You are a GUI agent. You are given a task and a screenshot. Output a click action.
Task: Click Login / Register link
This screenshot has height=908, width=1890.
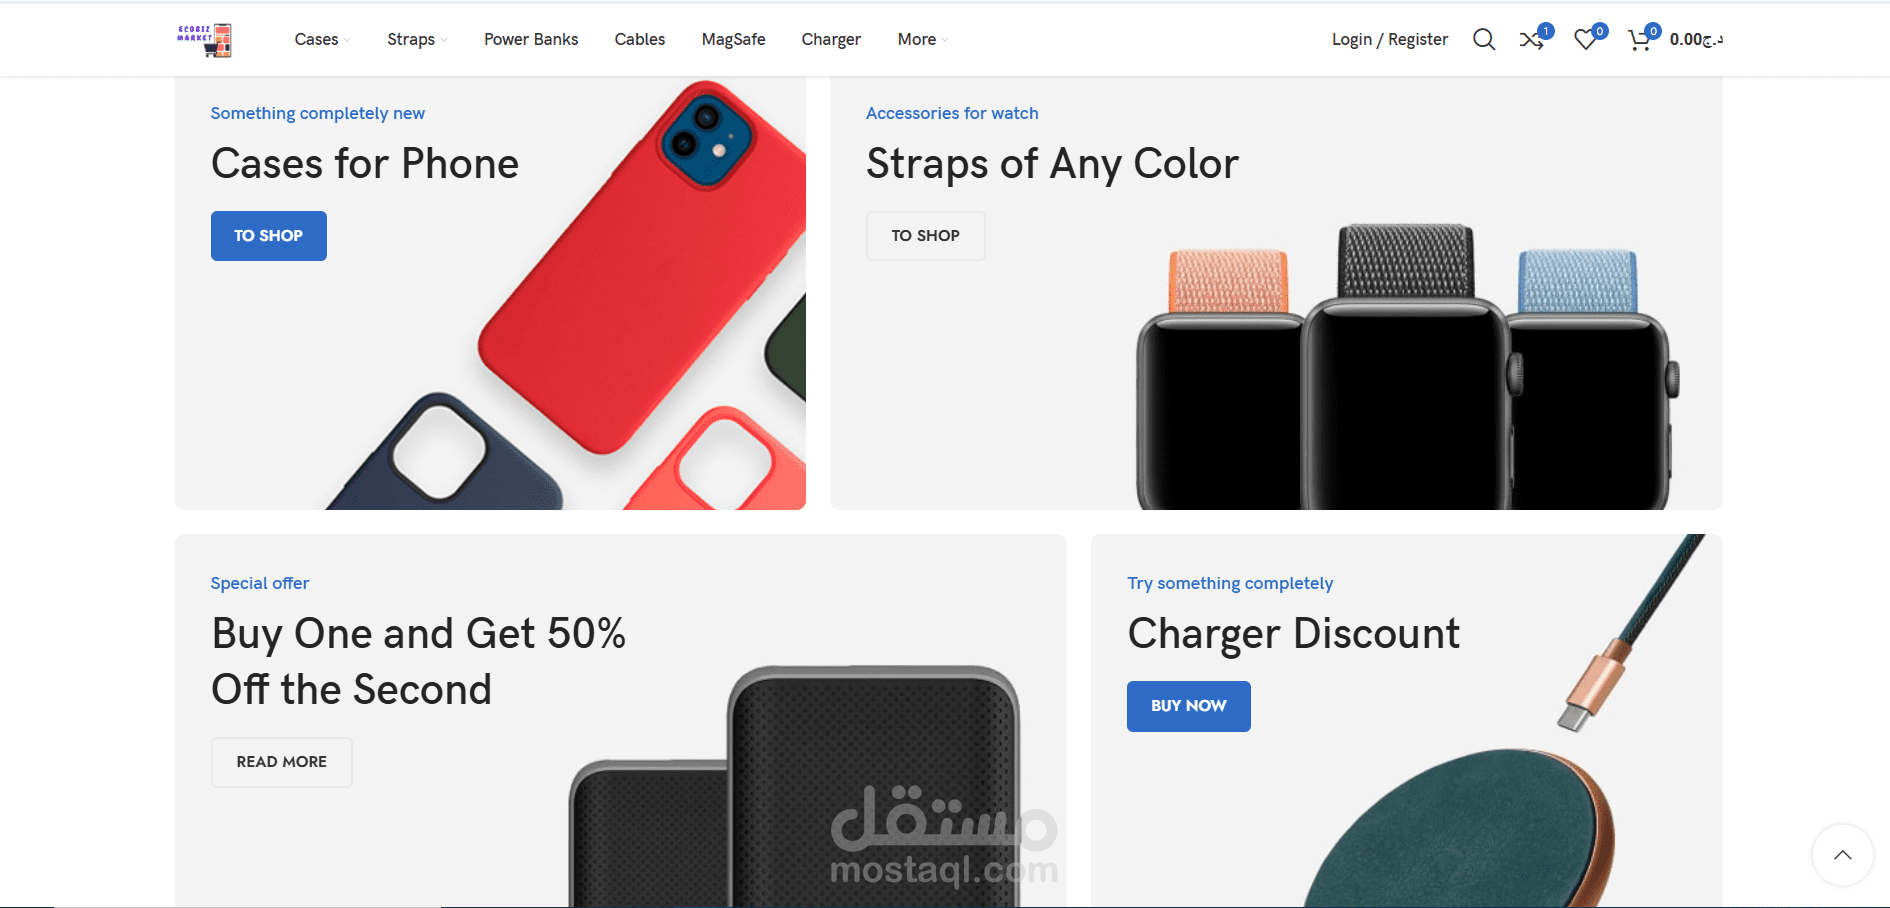(x=1390, y=39)
